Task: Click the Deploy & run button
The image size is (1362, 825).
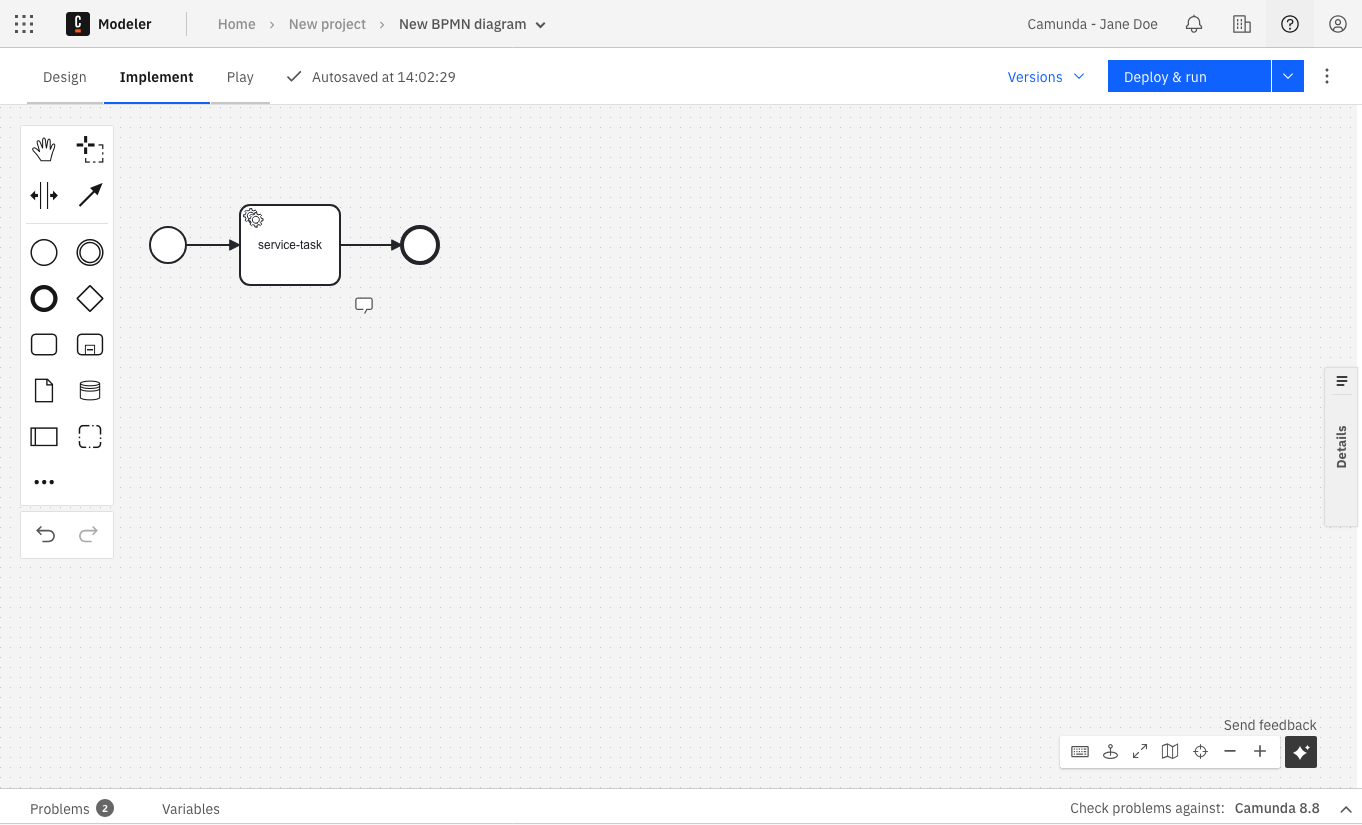Action: pos(1165,76)
